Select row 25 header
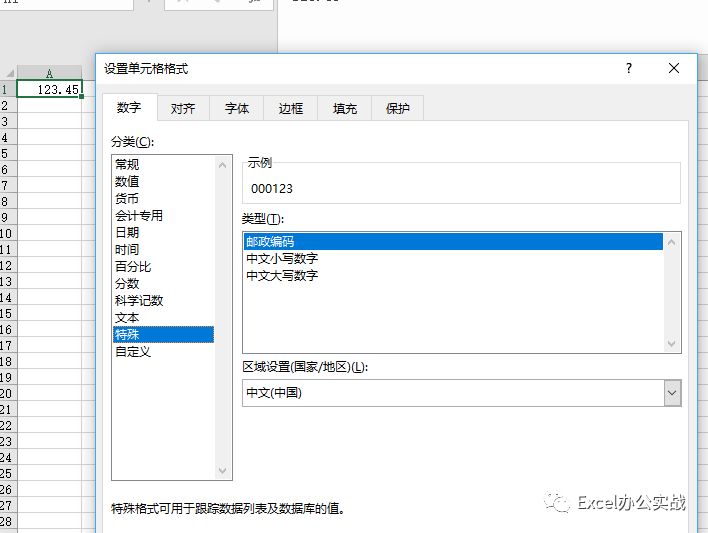This screenshot has width=708, height=533. pyautogui.click(x=8, y=473)
